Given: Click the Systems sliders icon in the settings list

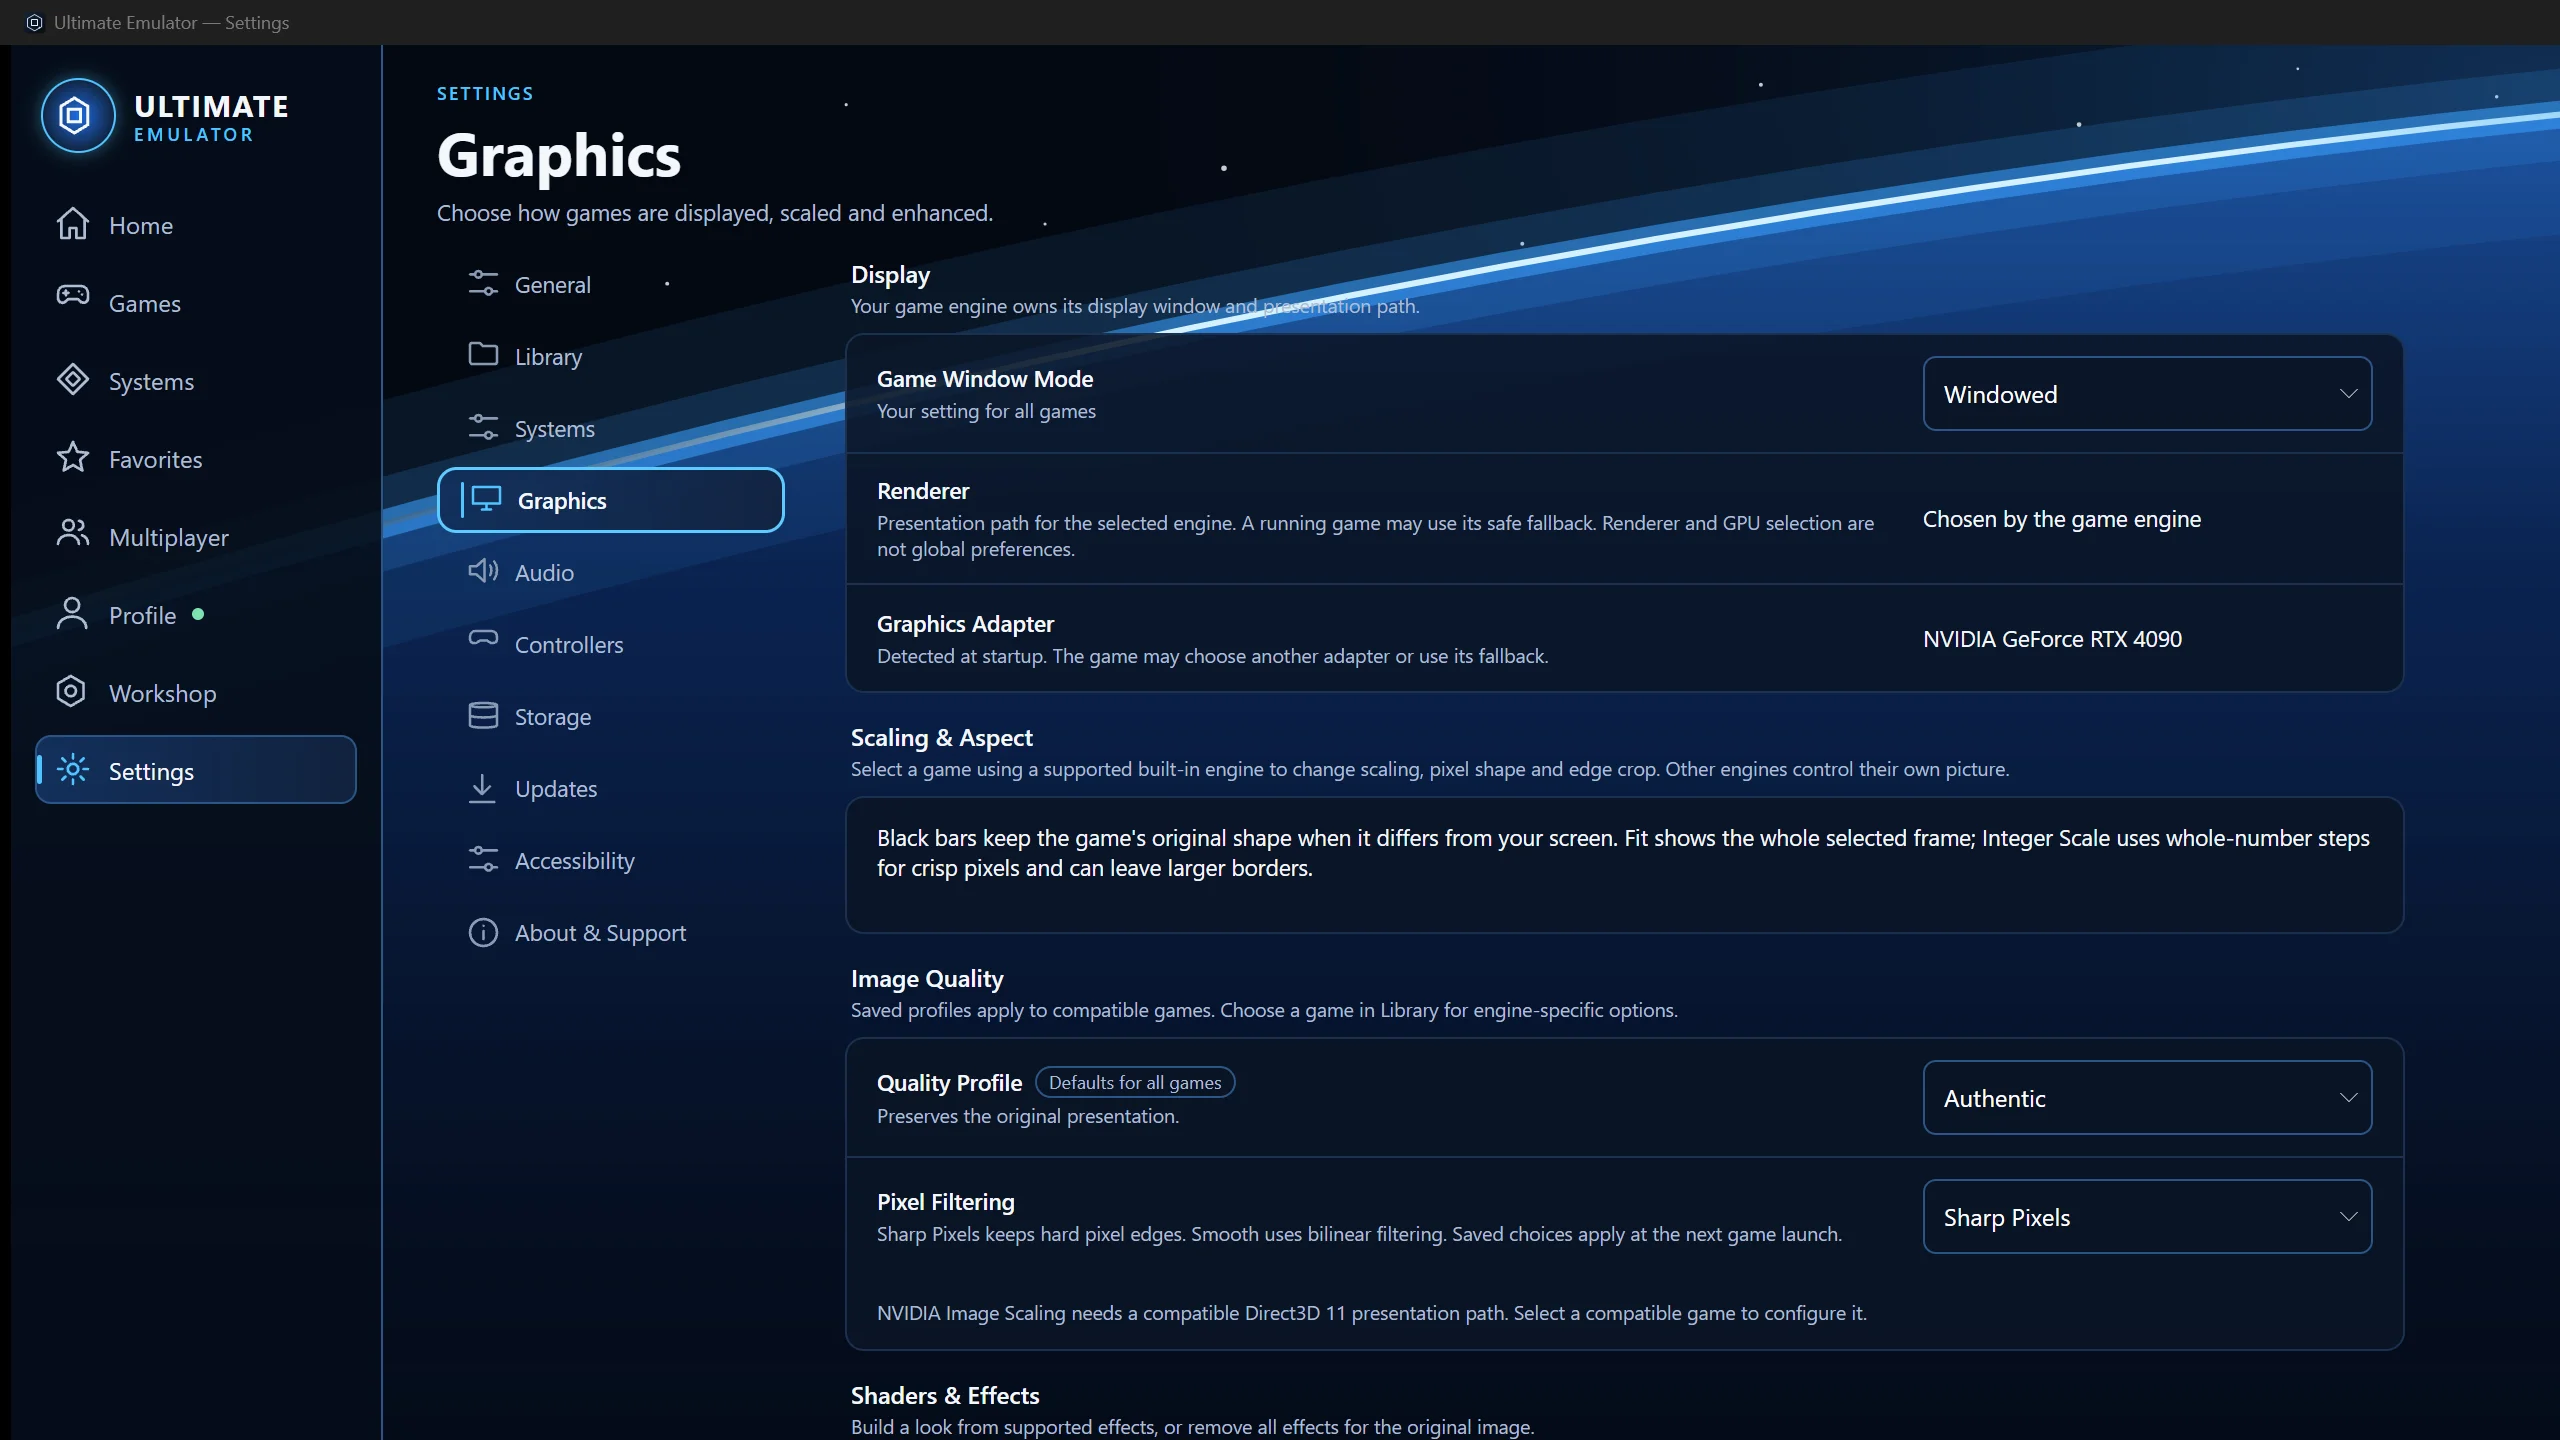Looking at the screenshot, I should [483, 427].
